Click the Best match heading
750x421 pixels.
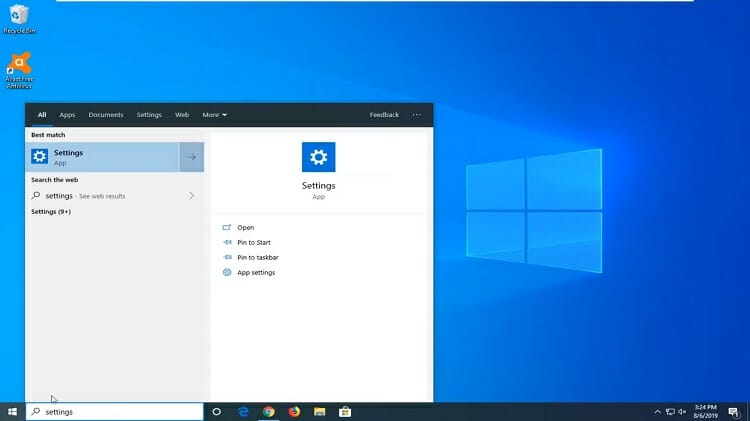tap(48, 135)
